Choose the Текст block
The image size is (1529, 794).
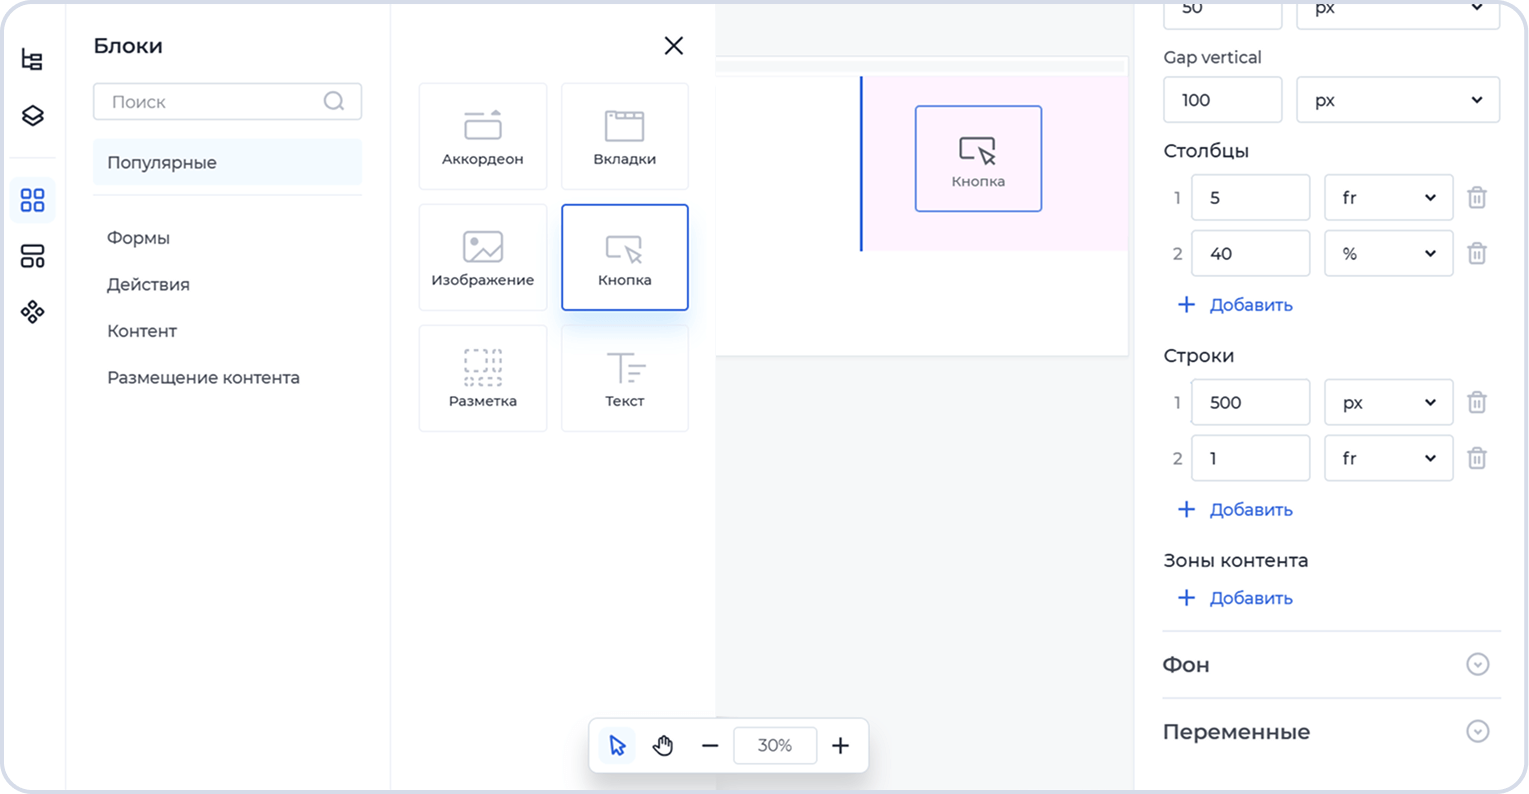point(625,378)
